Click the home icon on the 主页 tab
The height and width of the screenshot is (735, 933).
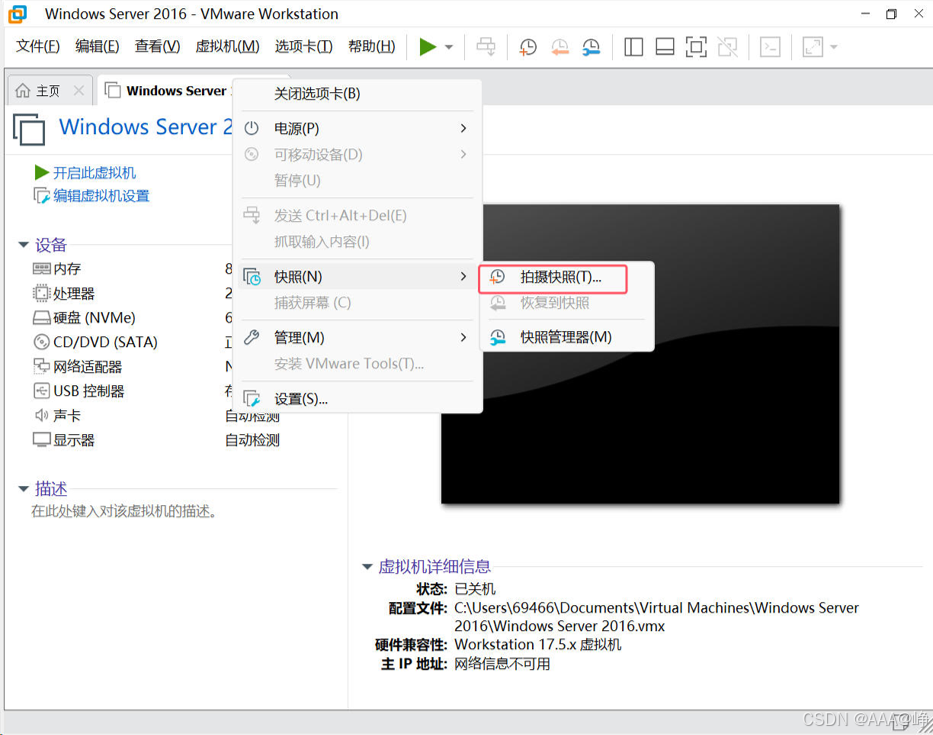(23, 90)
